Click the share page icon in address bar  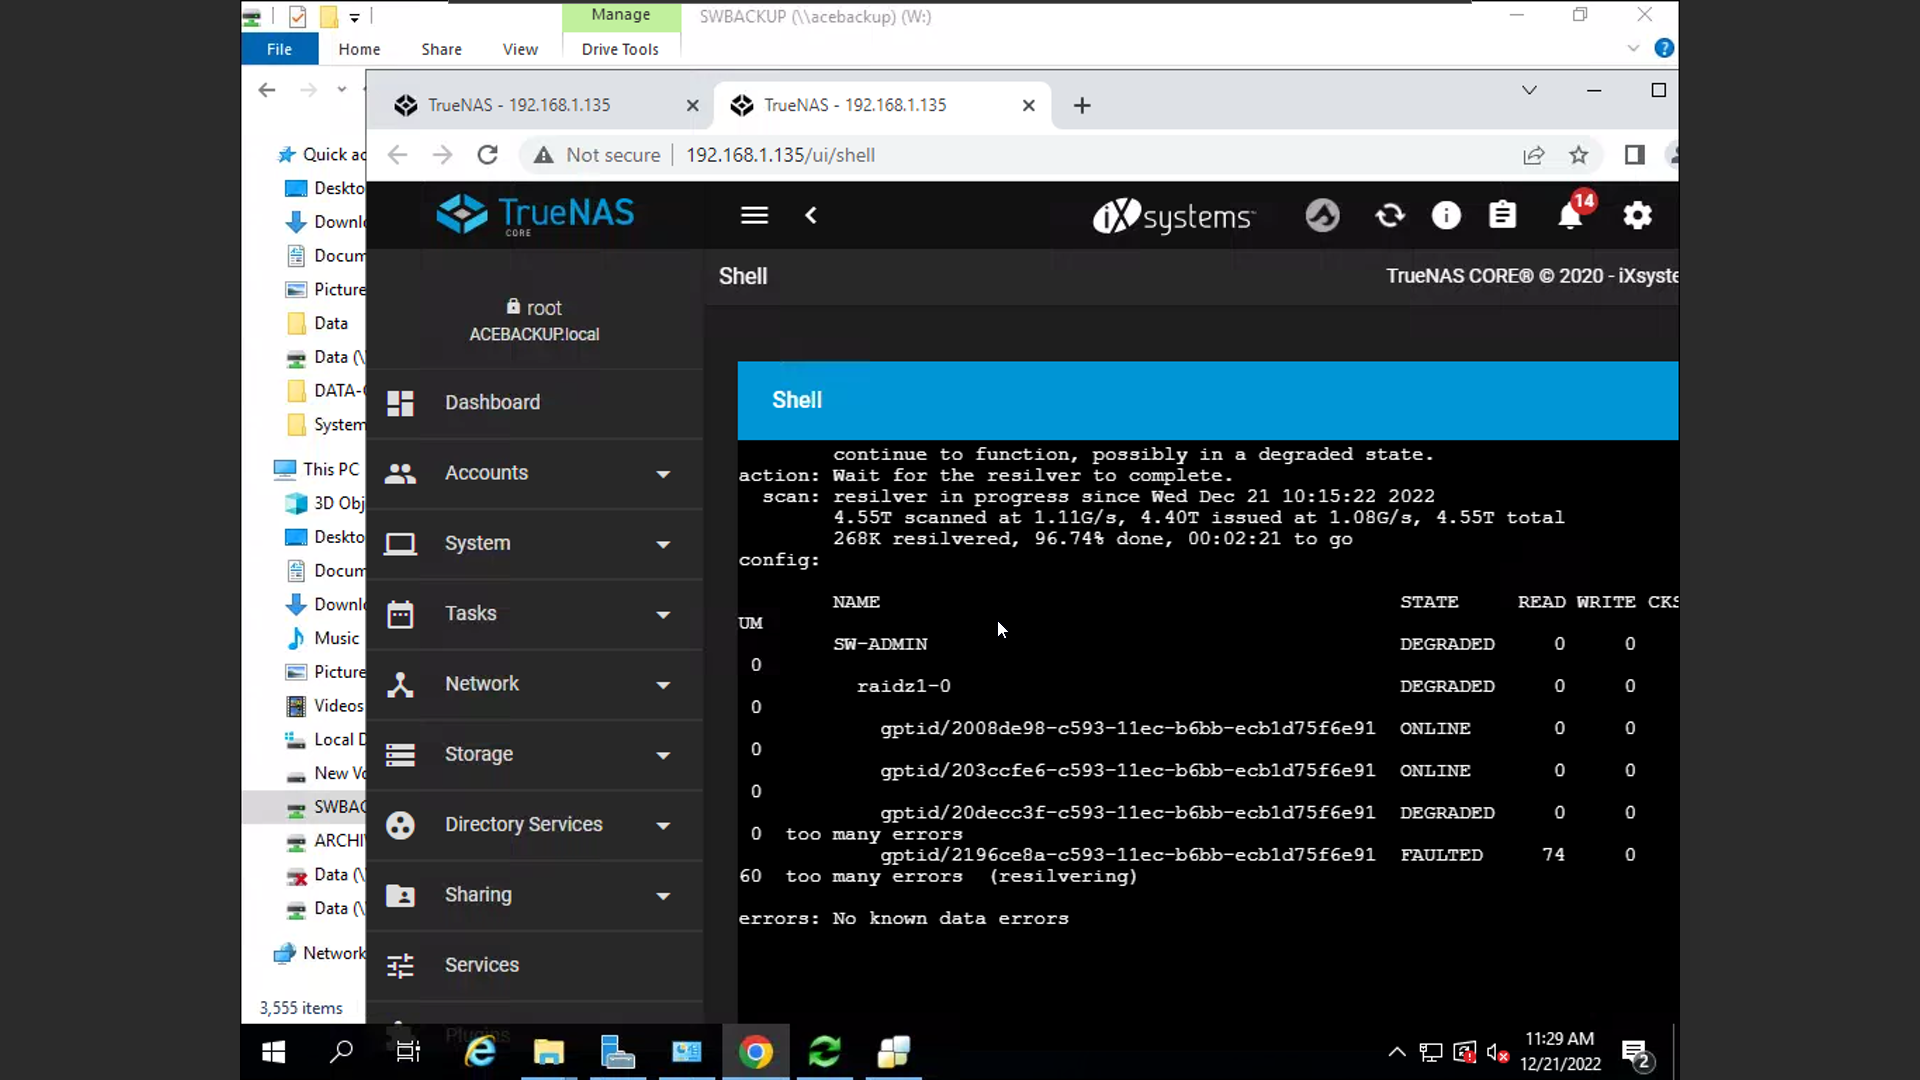(x=1533, y=155)
